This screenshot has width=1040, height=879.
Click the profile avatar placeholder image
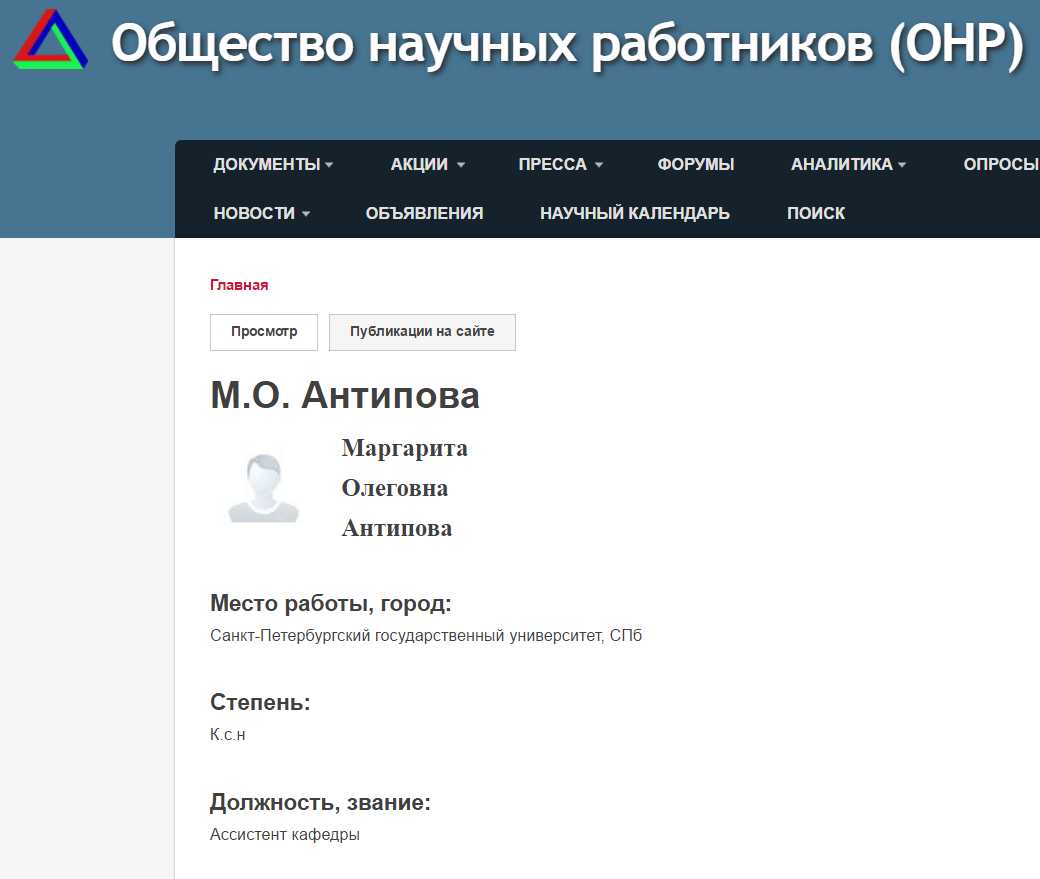(x=263, y=488)
